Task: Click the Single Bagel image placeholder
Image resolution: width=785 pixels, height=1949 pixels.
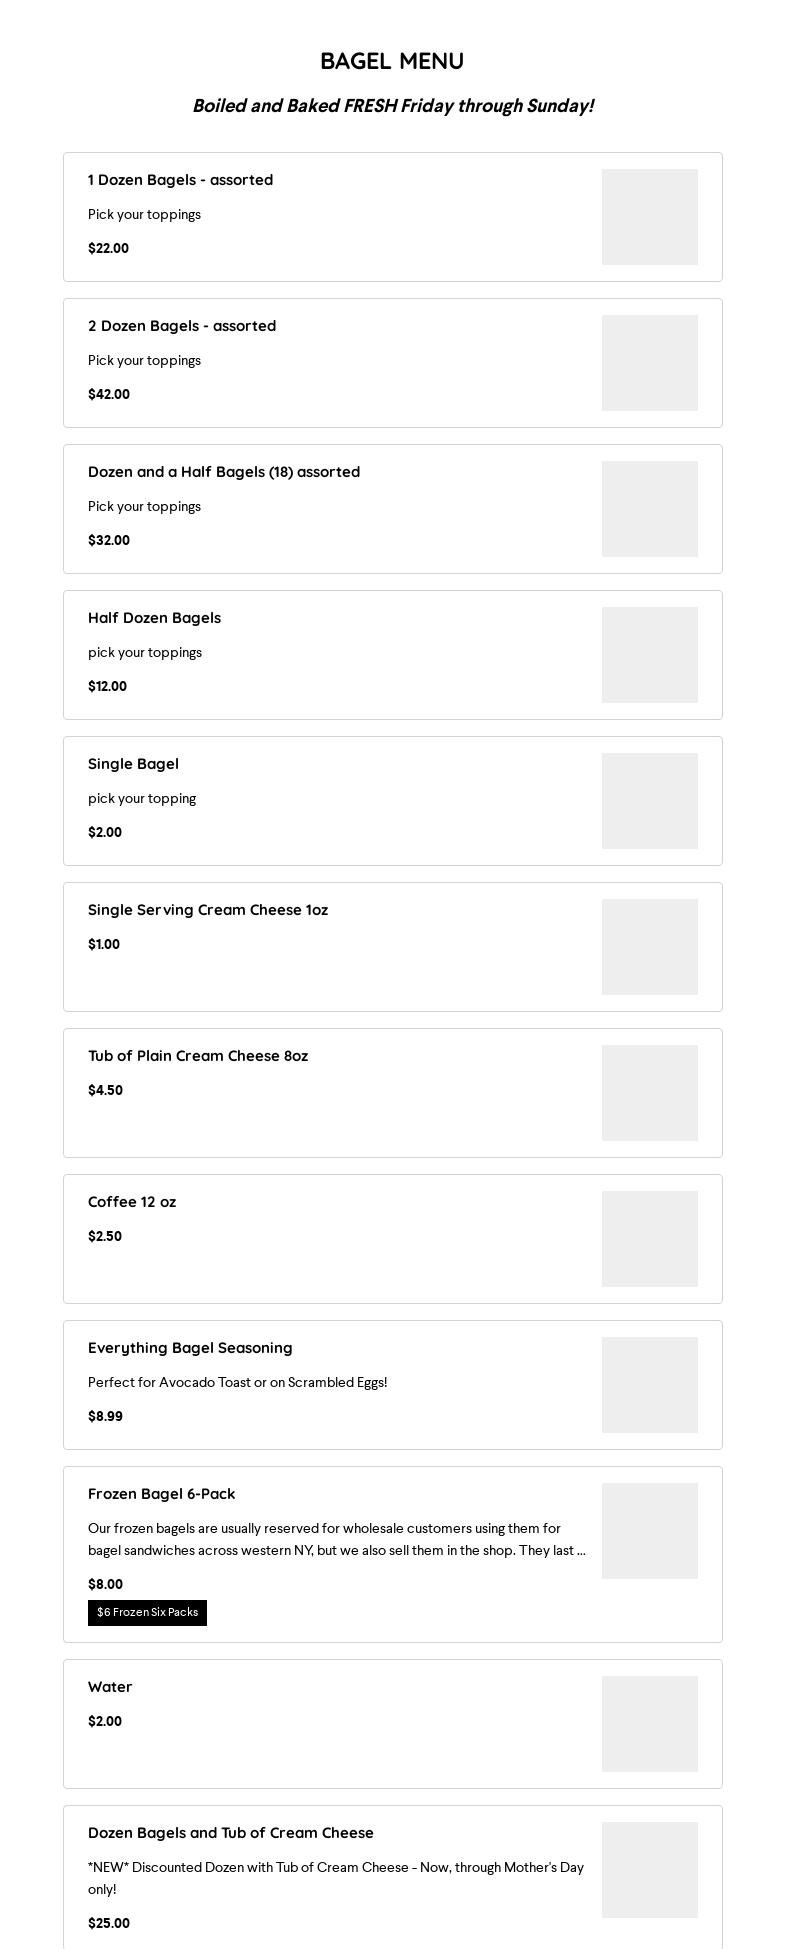Action: pos(650,801)
